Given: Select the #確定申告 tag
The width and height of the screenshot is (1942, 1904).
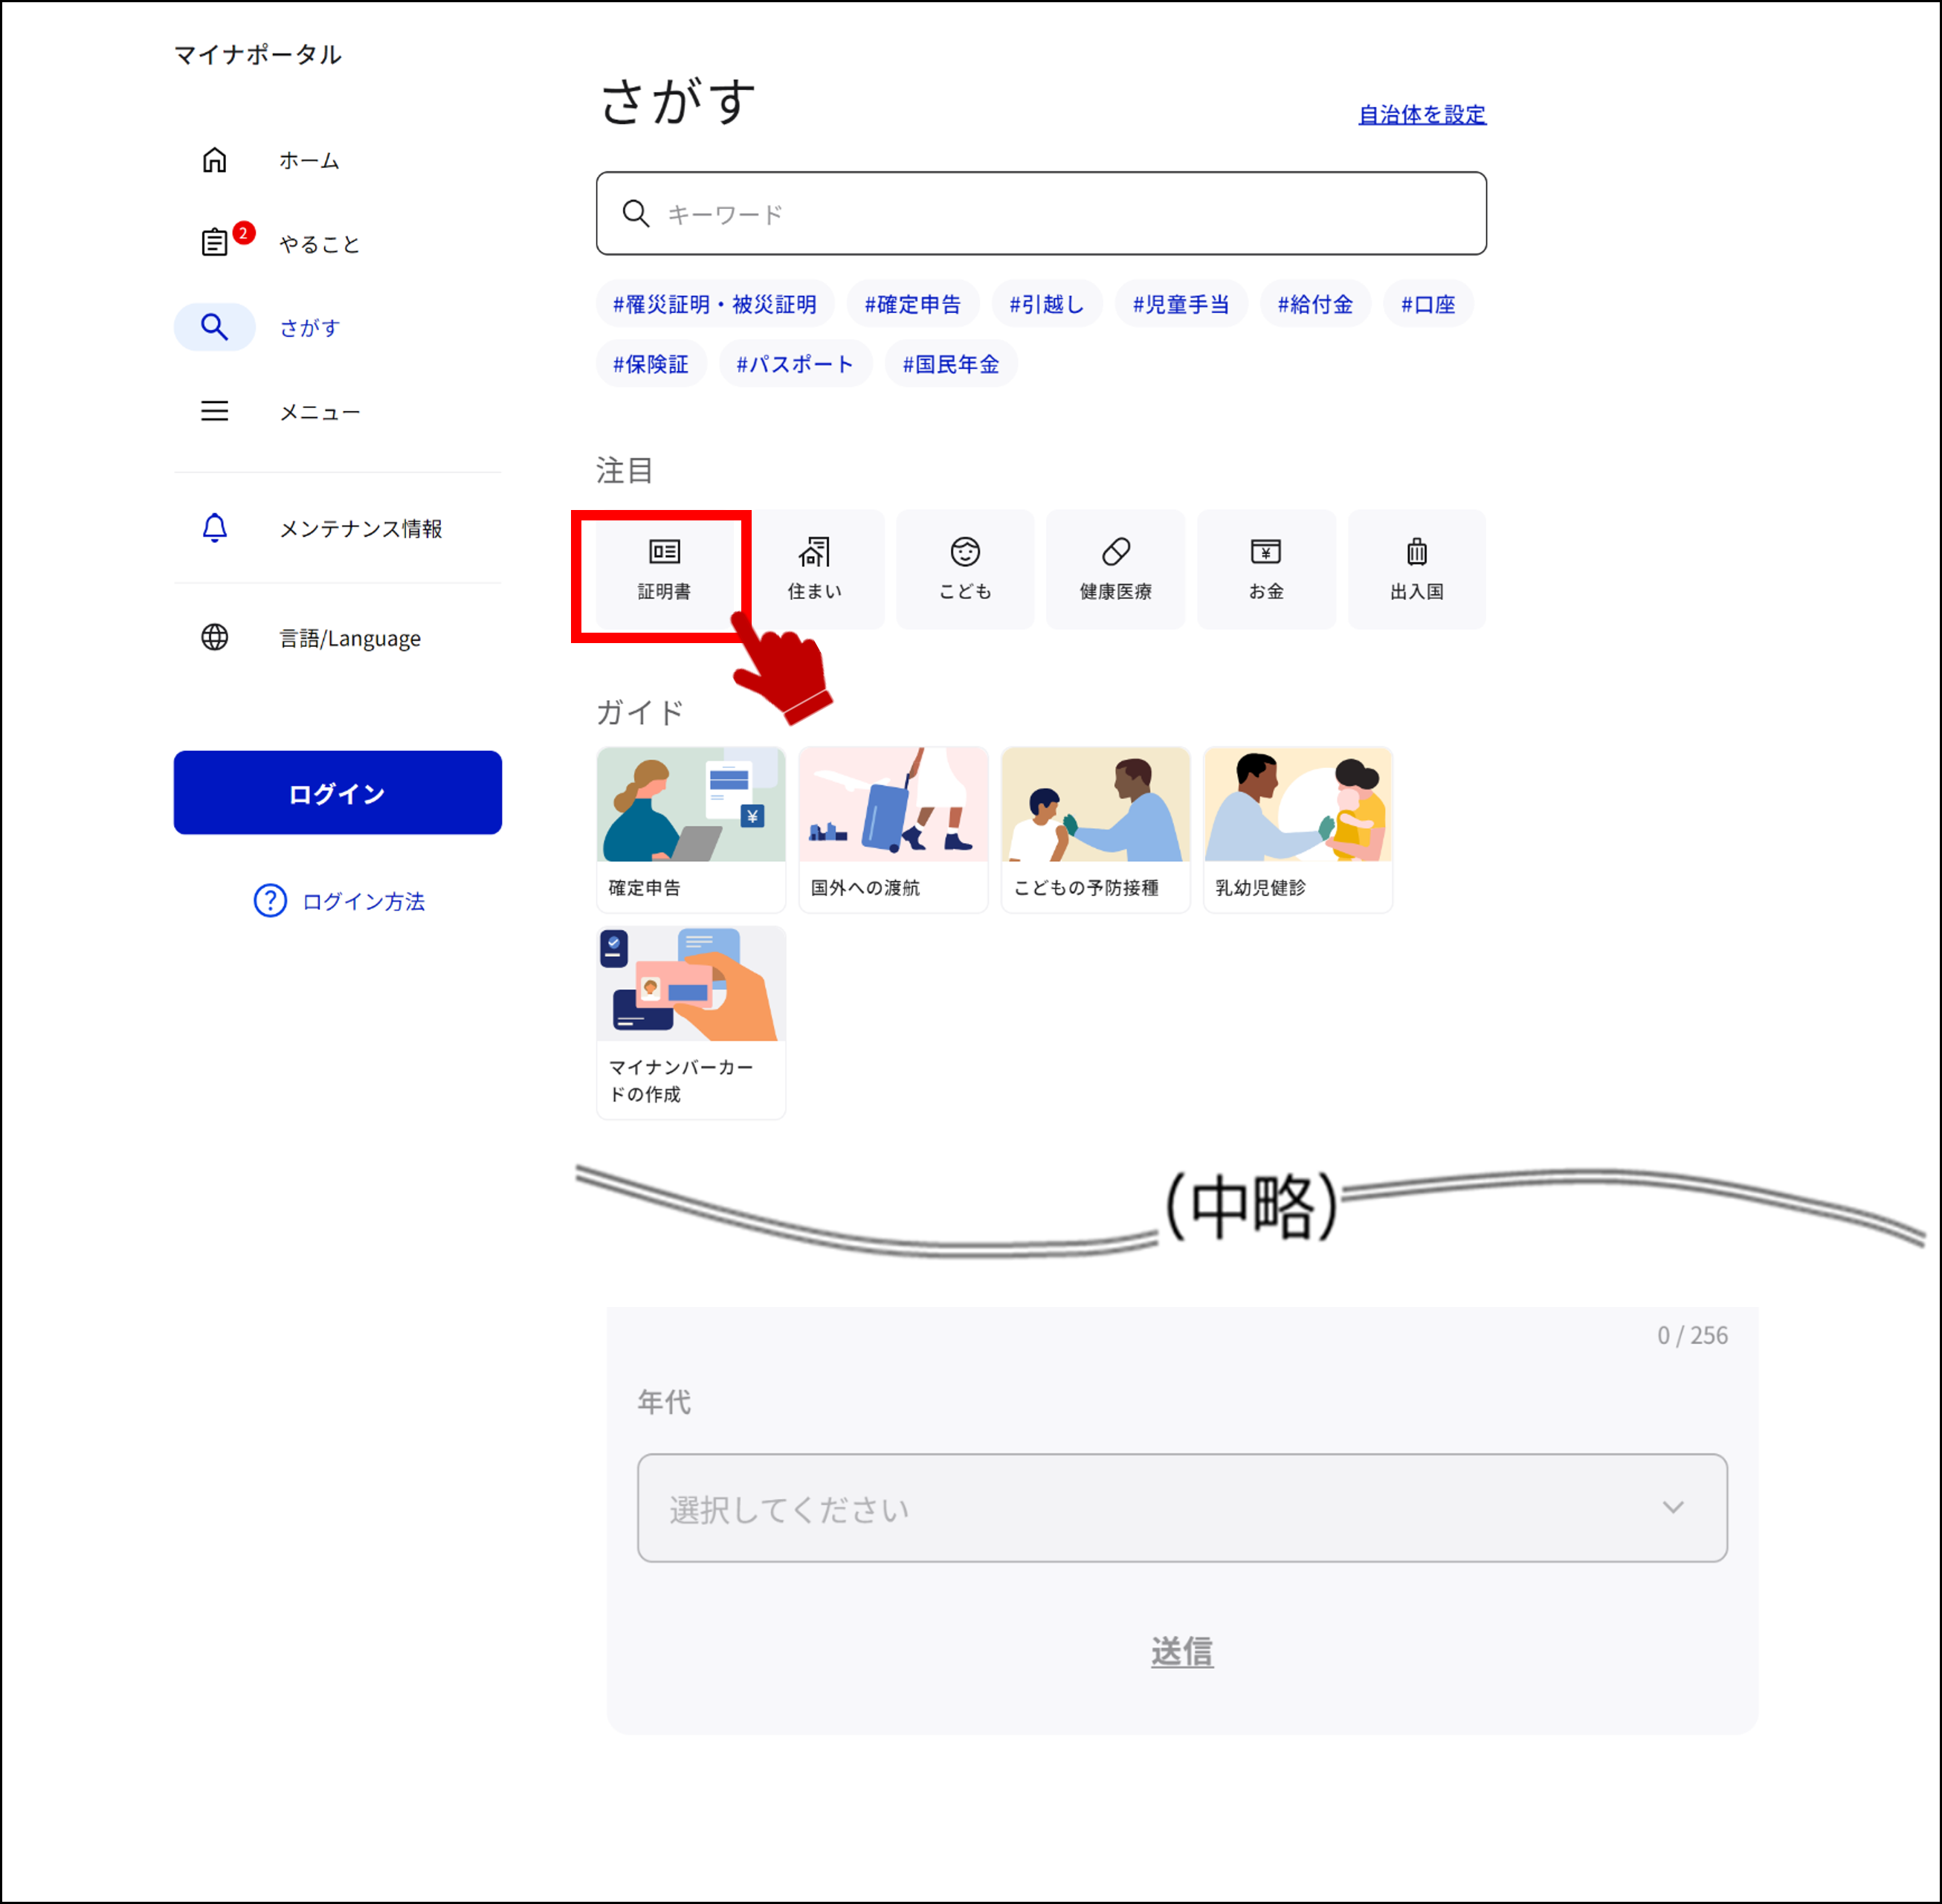Looking at the screenshot, I should coord(913,304).
